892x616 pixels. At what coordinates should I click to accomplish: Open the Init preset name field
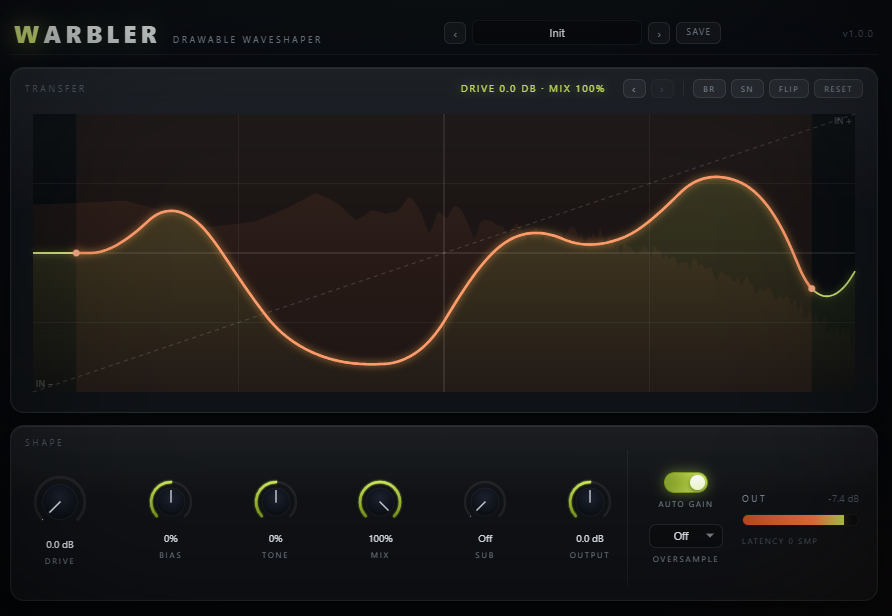pos(557,33)
